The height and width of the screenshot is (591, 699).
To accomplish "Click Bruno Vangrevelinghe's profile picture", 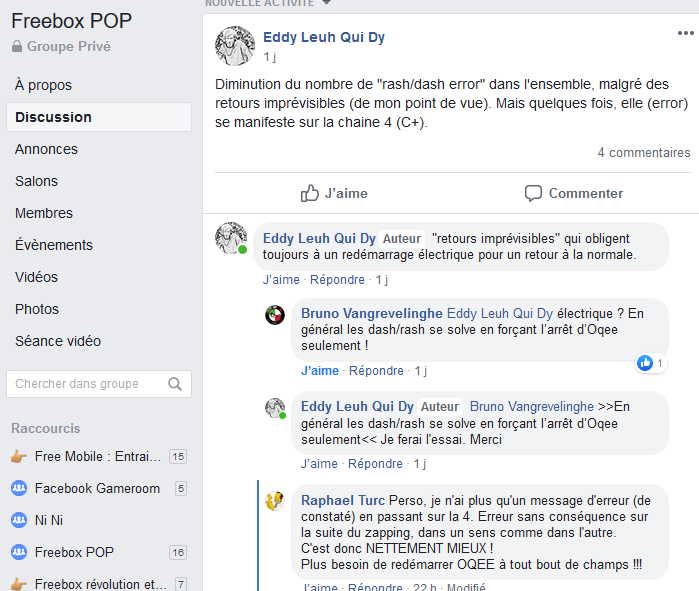I will pyautogui.click(x=275, y=315).
